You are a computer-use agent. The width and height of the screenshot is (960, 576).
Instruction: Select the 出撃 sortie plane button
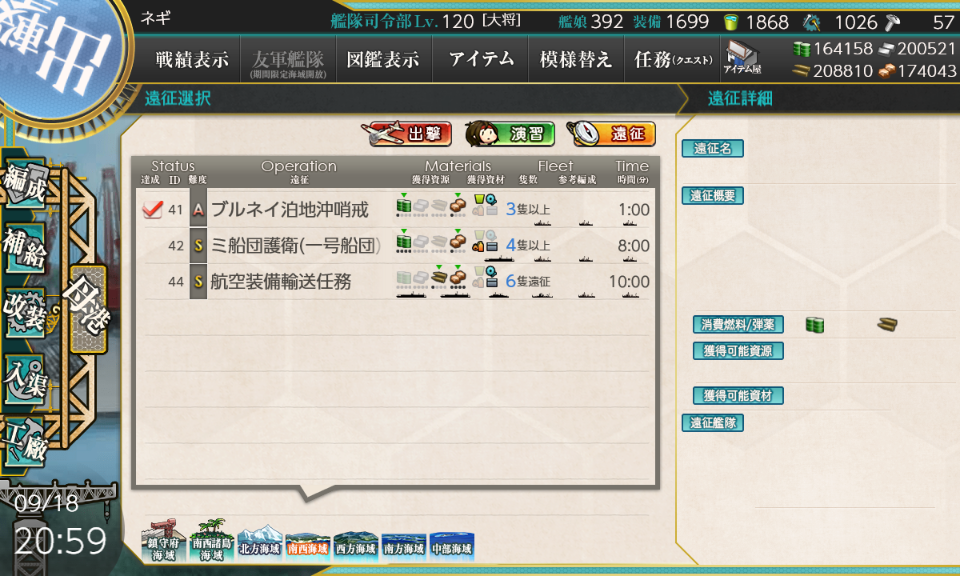tap(407, 133)
